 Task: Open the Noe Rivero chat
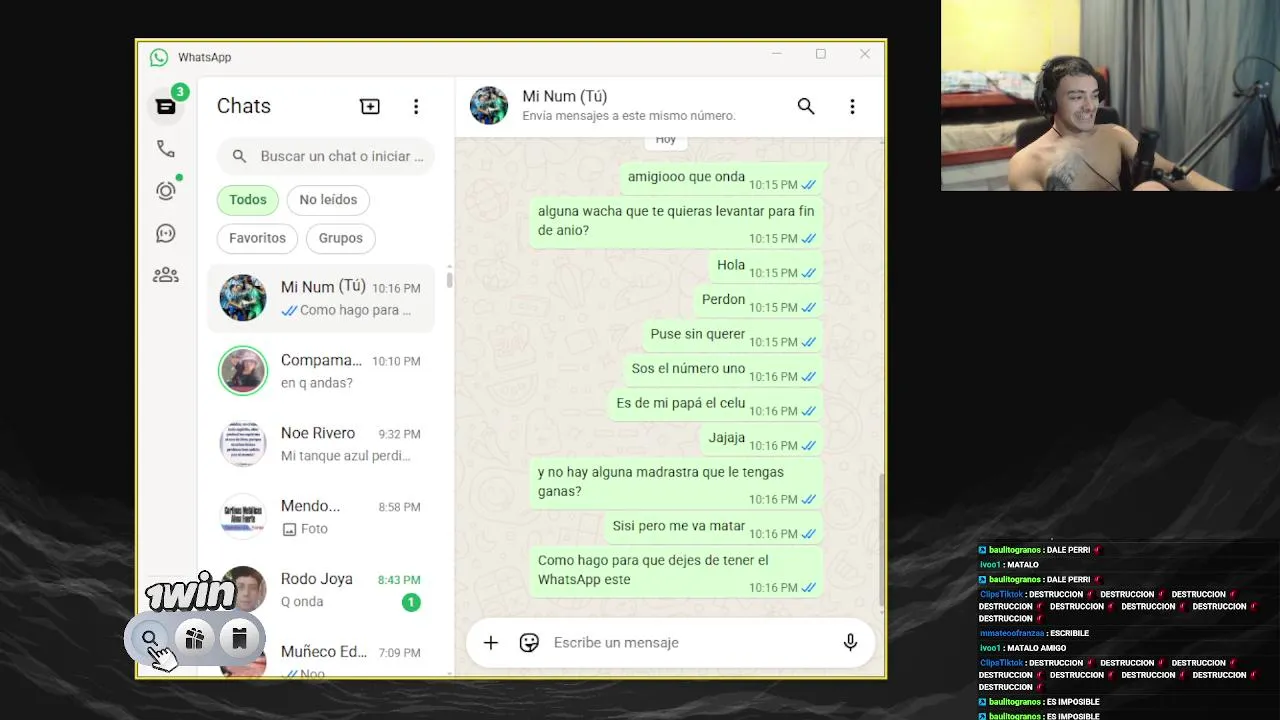pyautogui.click(x=321, y=444)
